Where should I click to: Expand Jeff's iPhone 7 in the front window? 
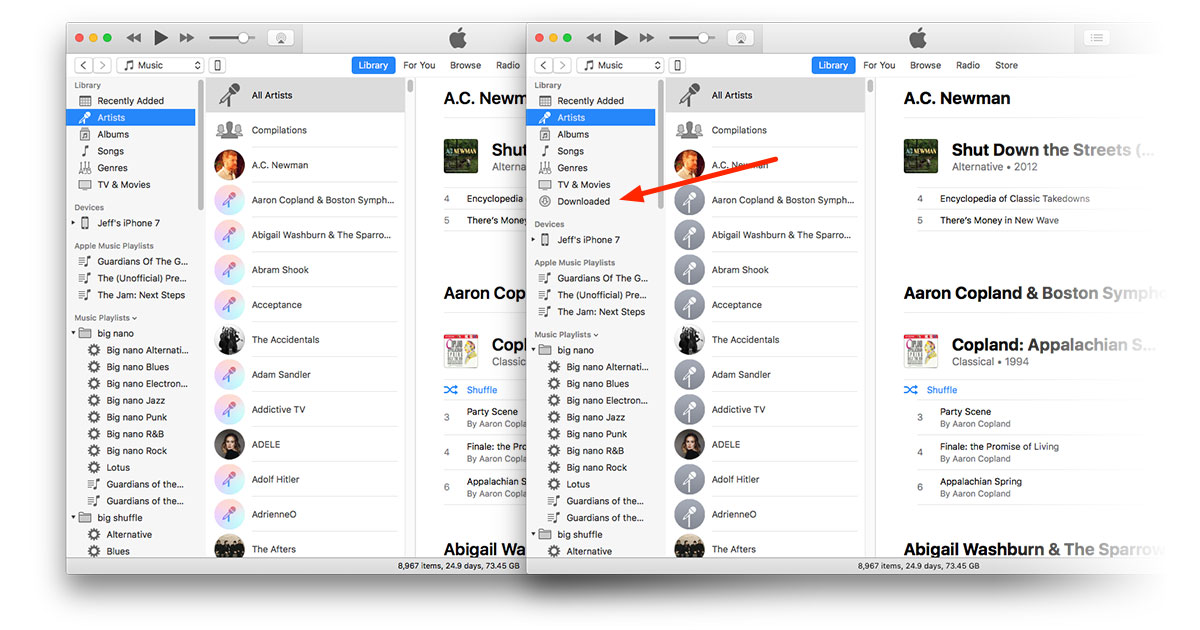534,240
